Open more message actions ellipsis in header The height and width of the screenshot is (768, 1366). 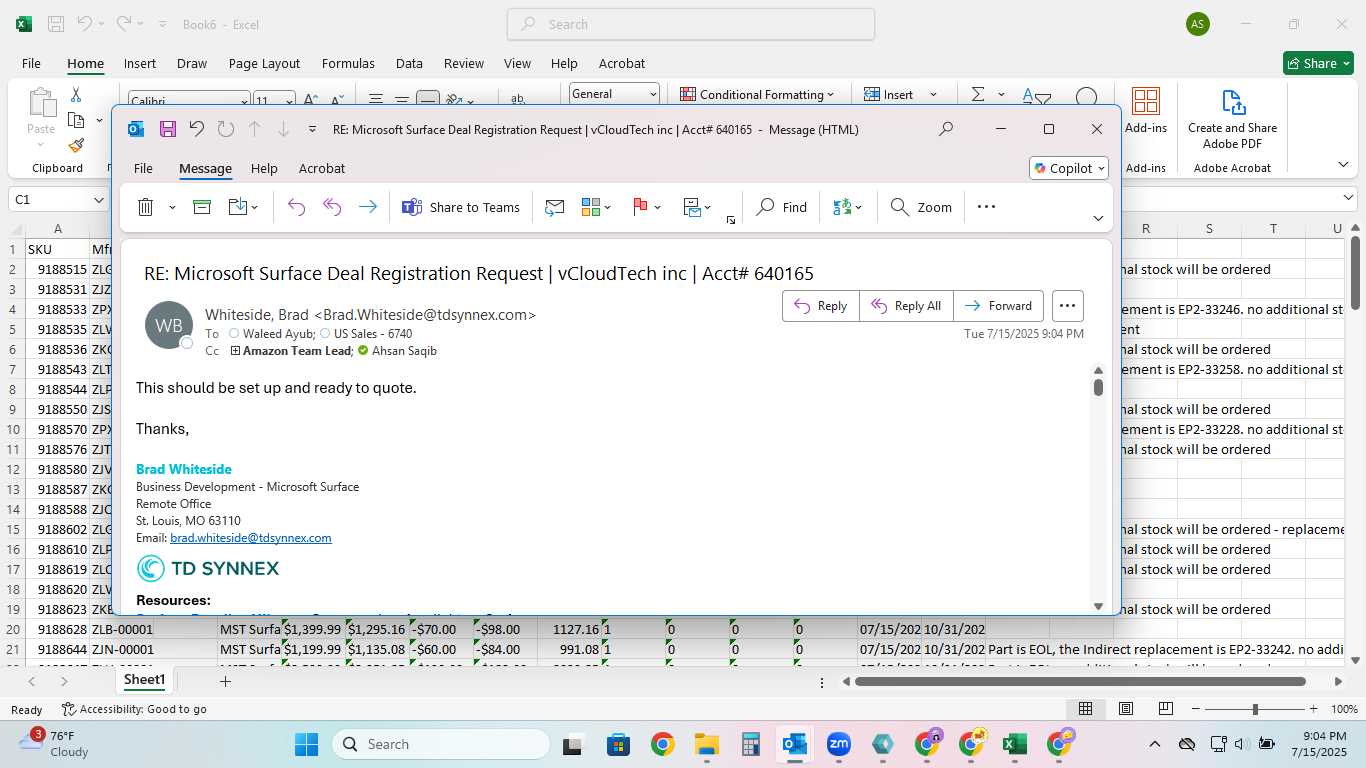(1067, 306)
